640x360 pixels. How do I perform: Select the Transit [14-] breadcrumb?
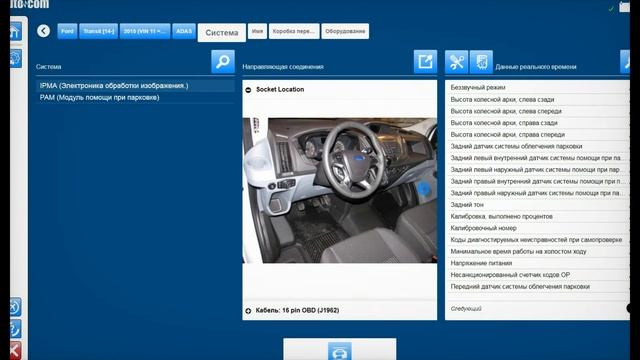tap(98, 31)
